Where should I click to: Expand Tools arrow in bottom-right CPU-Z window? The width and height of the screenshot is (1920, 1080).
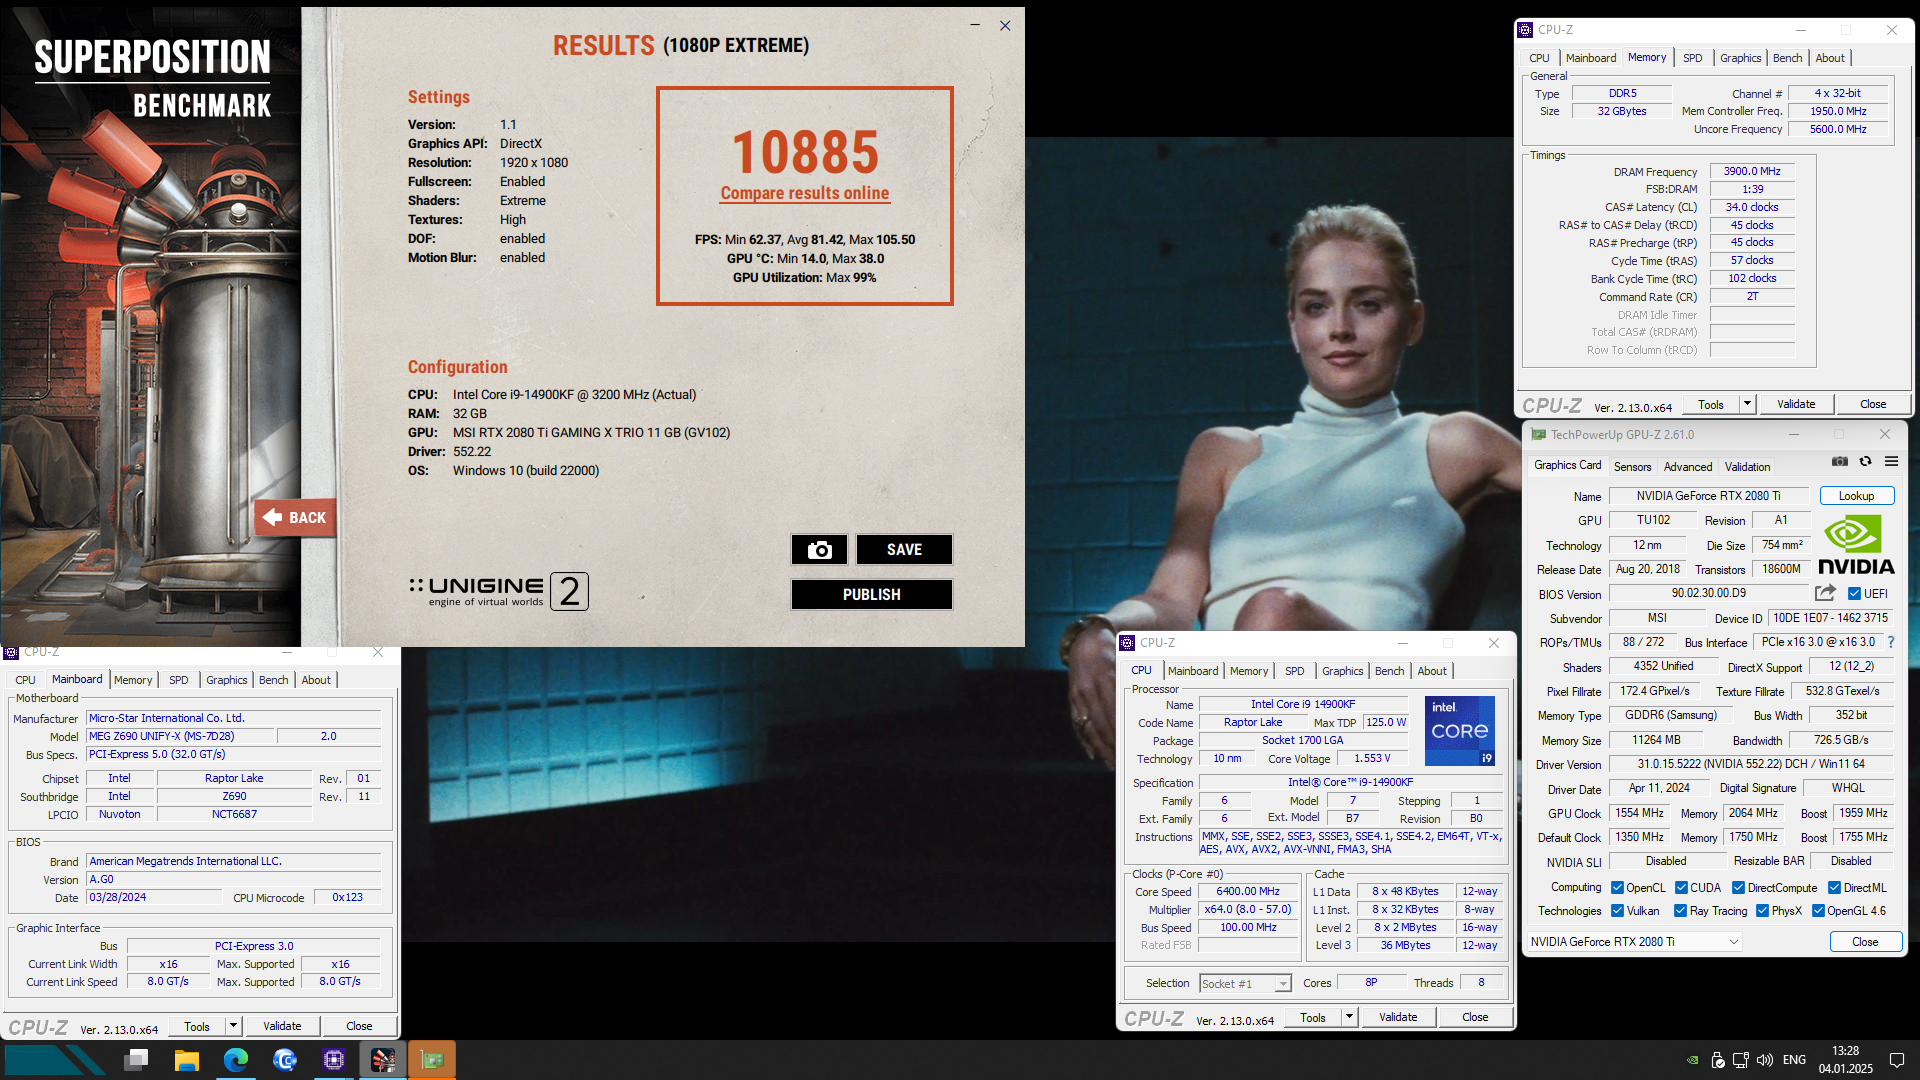click(1348, 1017)
